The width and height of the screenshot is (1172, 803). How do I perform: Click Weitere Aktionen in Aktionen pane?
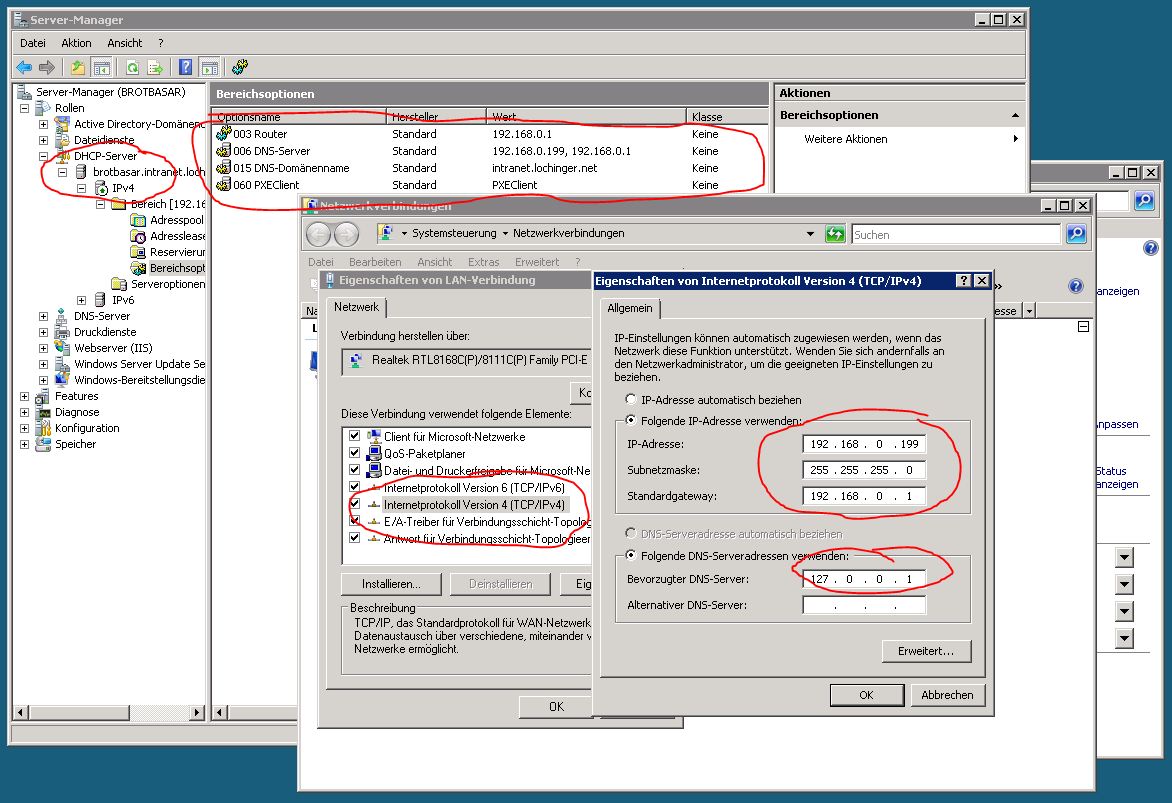click(845, 139)
